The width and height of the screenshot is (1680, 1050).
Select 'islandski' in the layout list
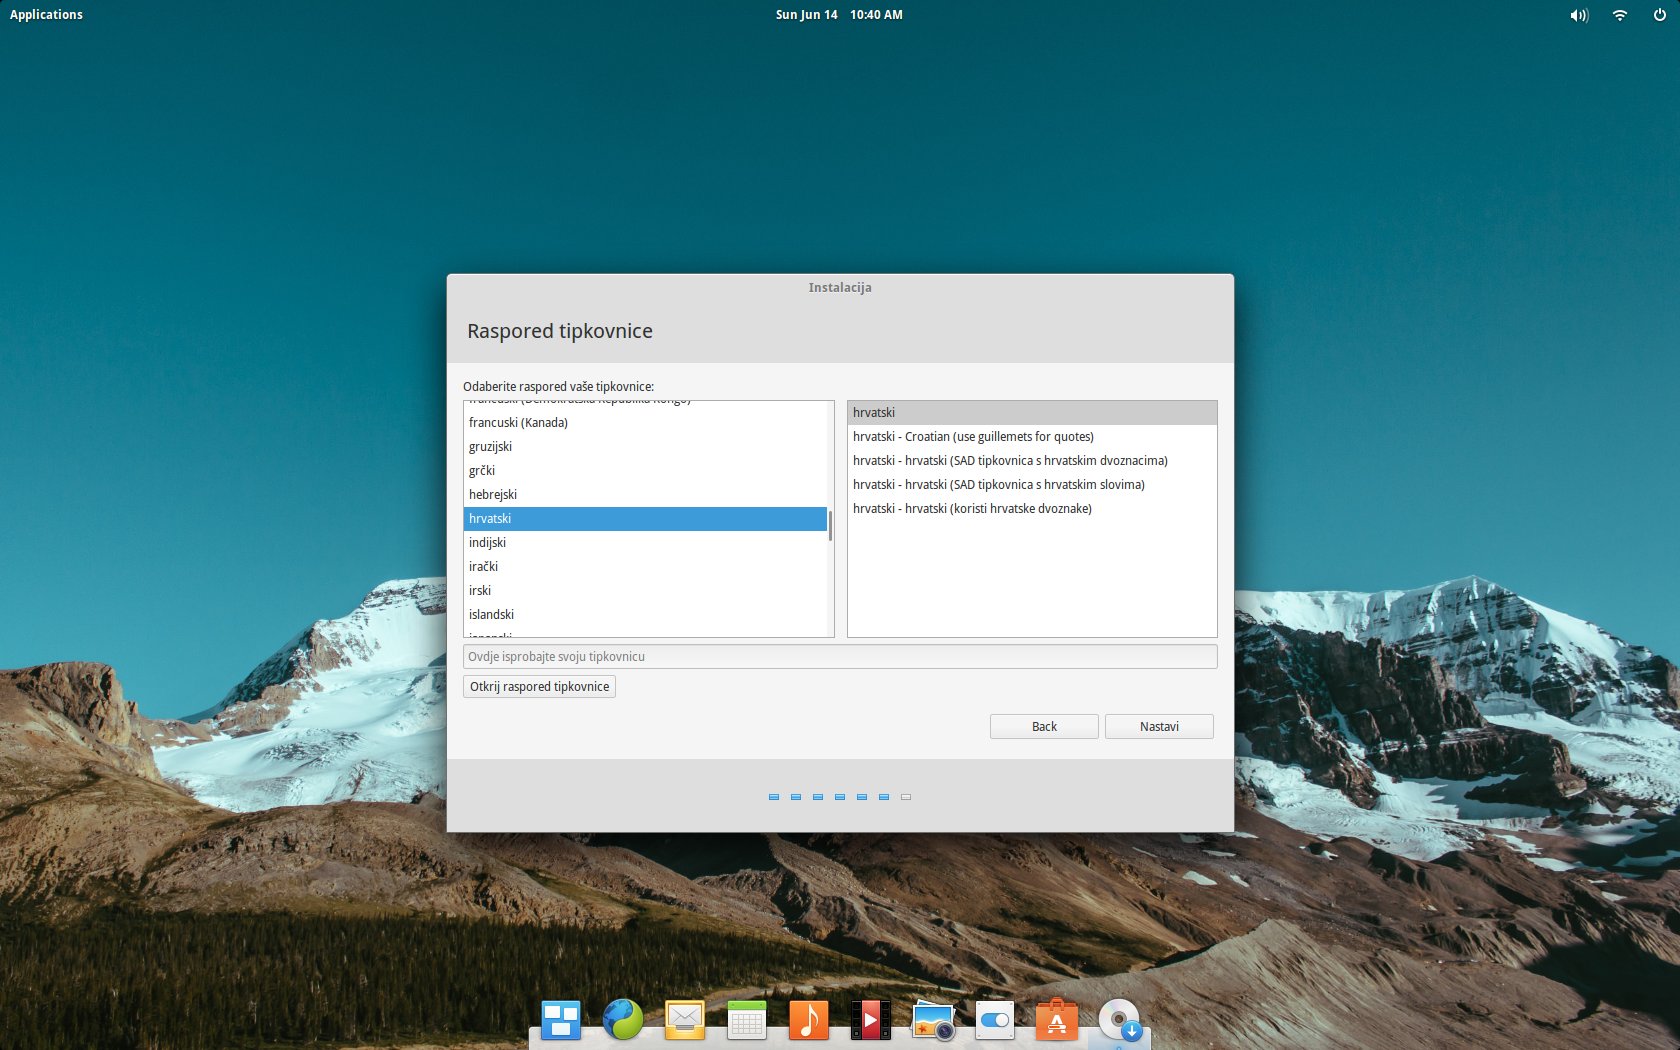(x=491, y=615)
